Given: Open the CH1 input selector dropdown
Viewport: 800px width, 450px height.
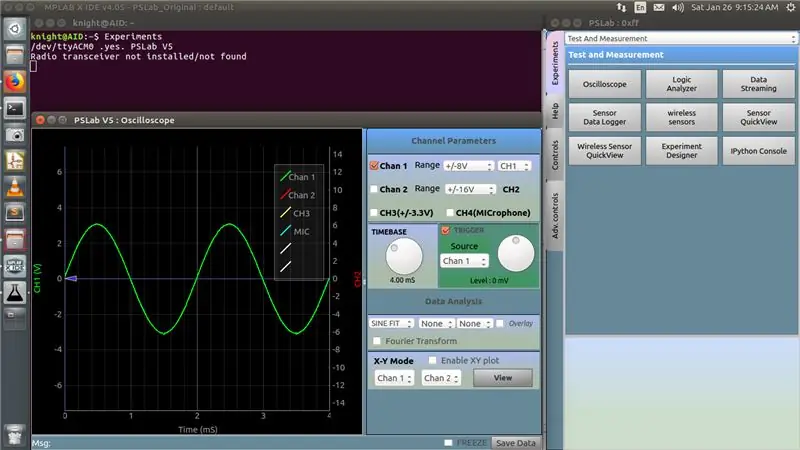Looking at the screenshot, I should [514, 166].
